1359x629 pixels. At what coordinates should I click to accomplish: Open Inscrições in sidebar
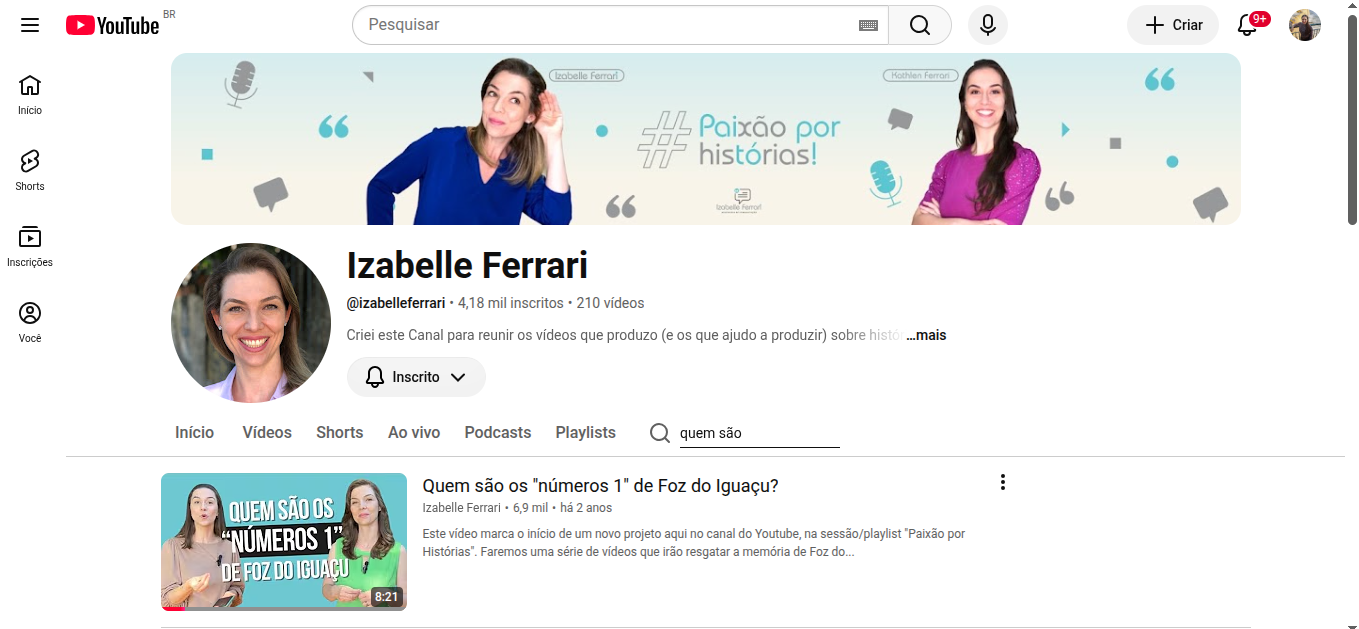tap(30, 247)
